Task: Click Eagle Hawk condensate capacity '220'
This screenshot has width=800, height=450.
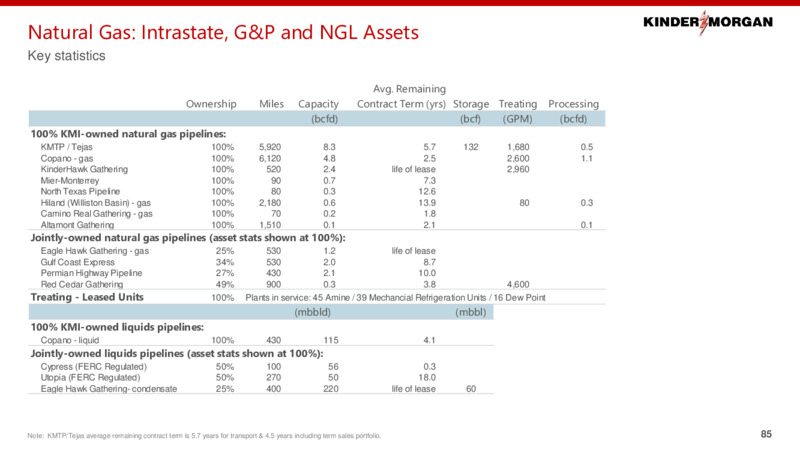Action: click(331, 389)
